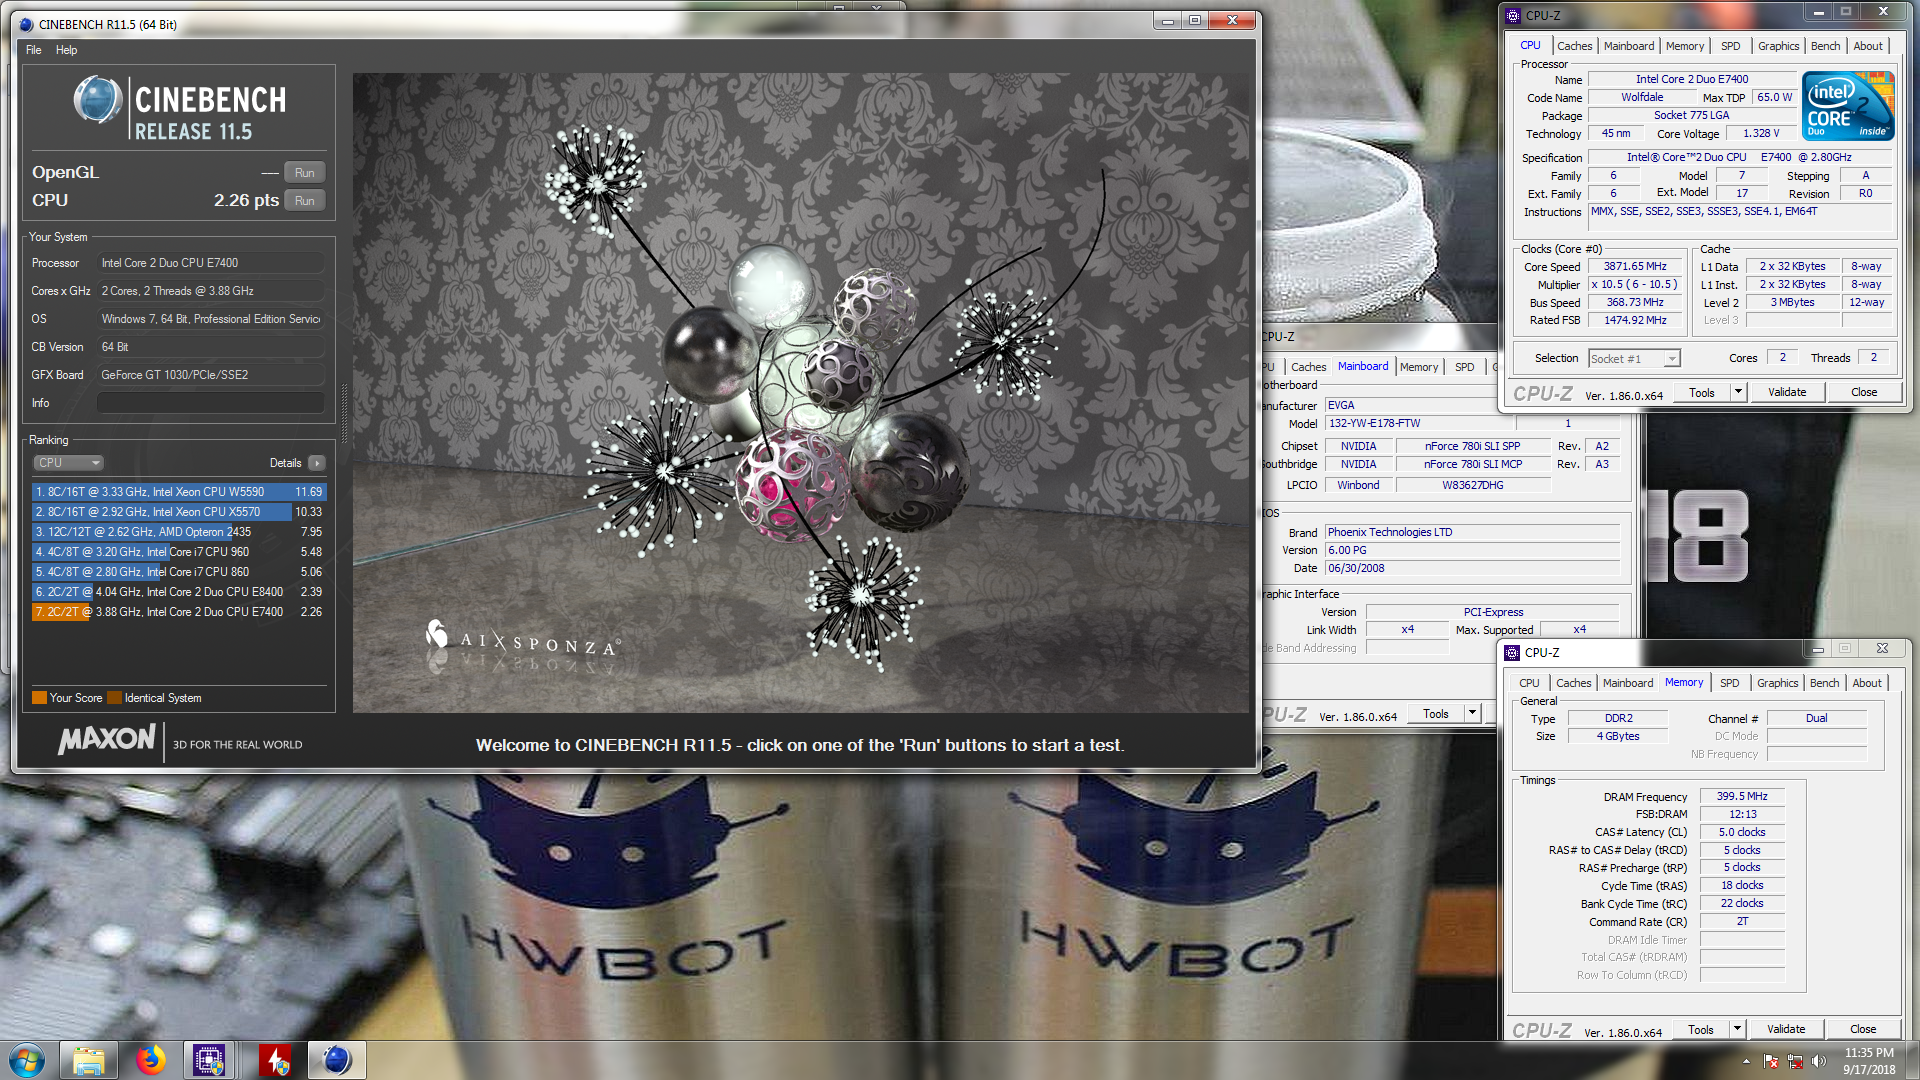The image size is (1920, 1080).
Task: Launch Firefox from the taskbar
Action: pos(151,1060)
